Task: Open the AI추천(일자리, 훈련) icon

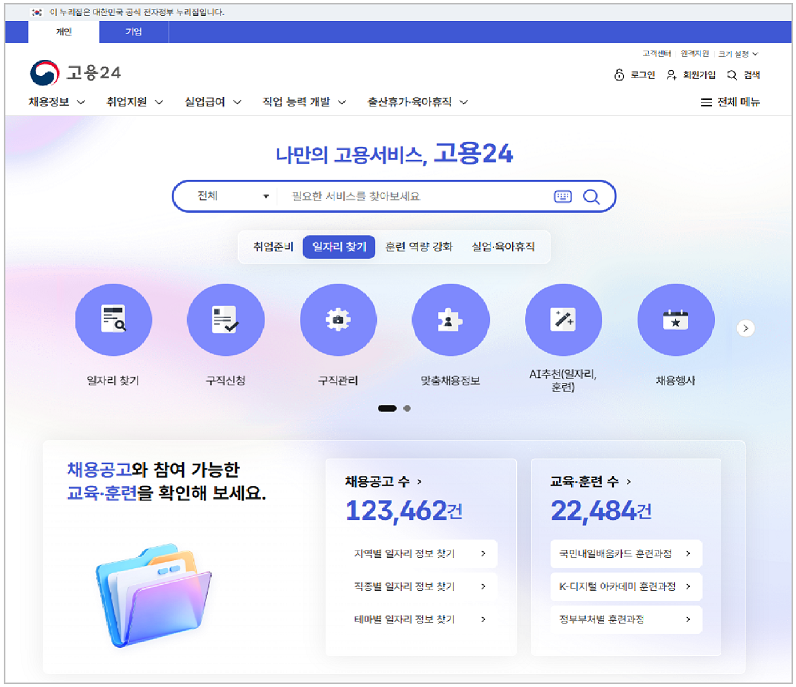Action: pos(563,320)
